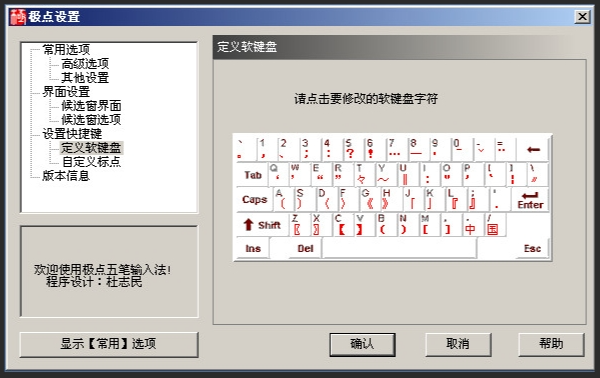Cancel changes with 取消 button

point(458,344)
